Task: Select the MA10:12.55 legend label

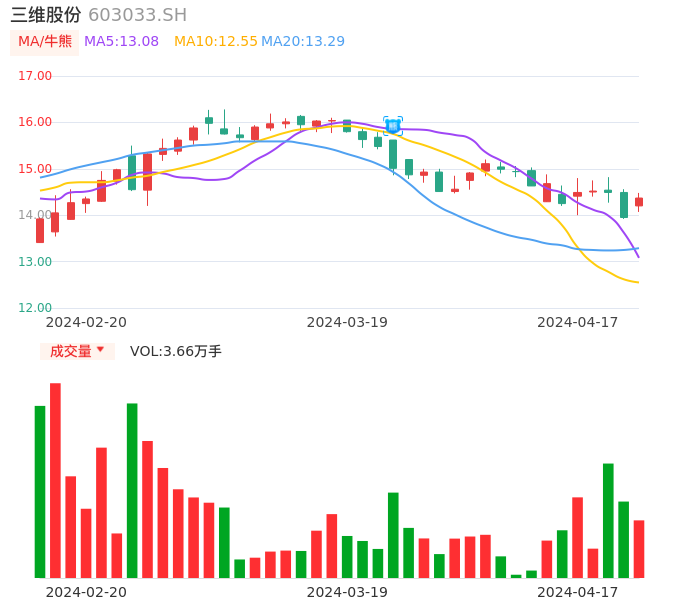Action: click(216, 42)
